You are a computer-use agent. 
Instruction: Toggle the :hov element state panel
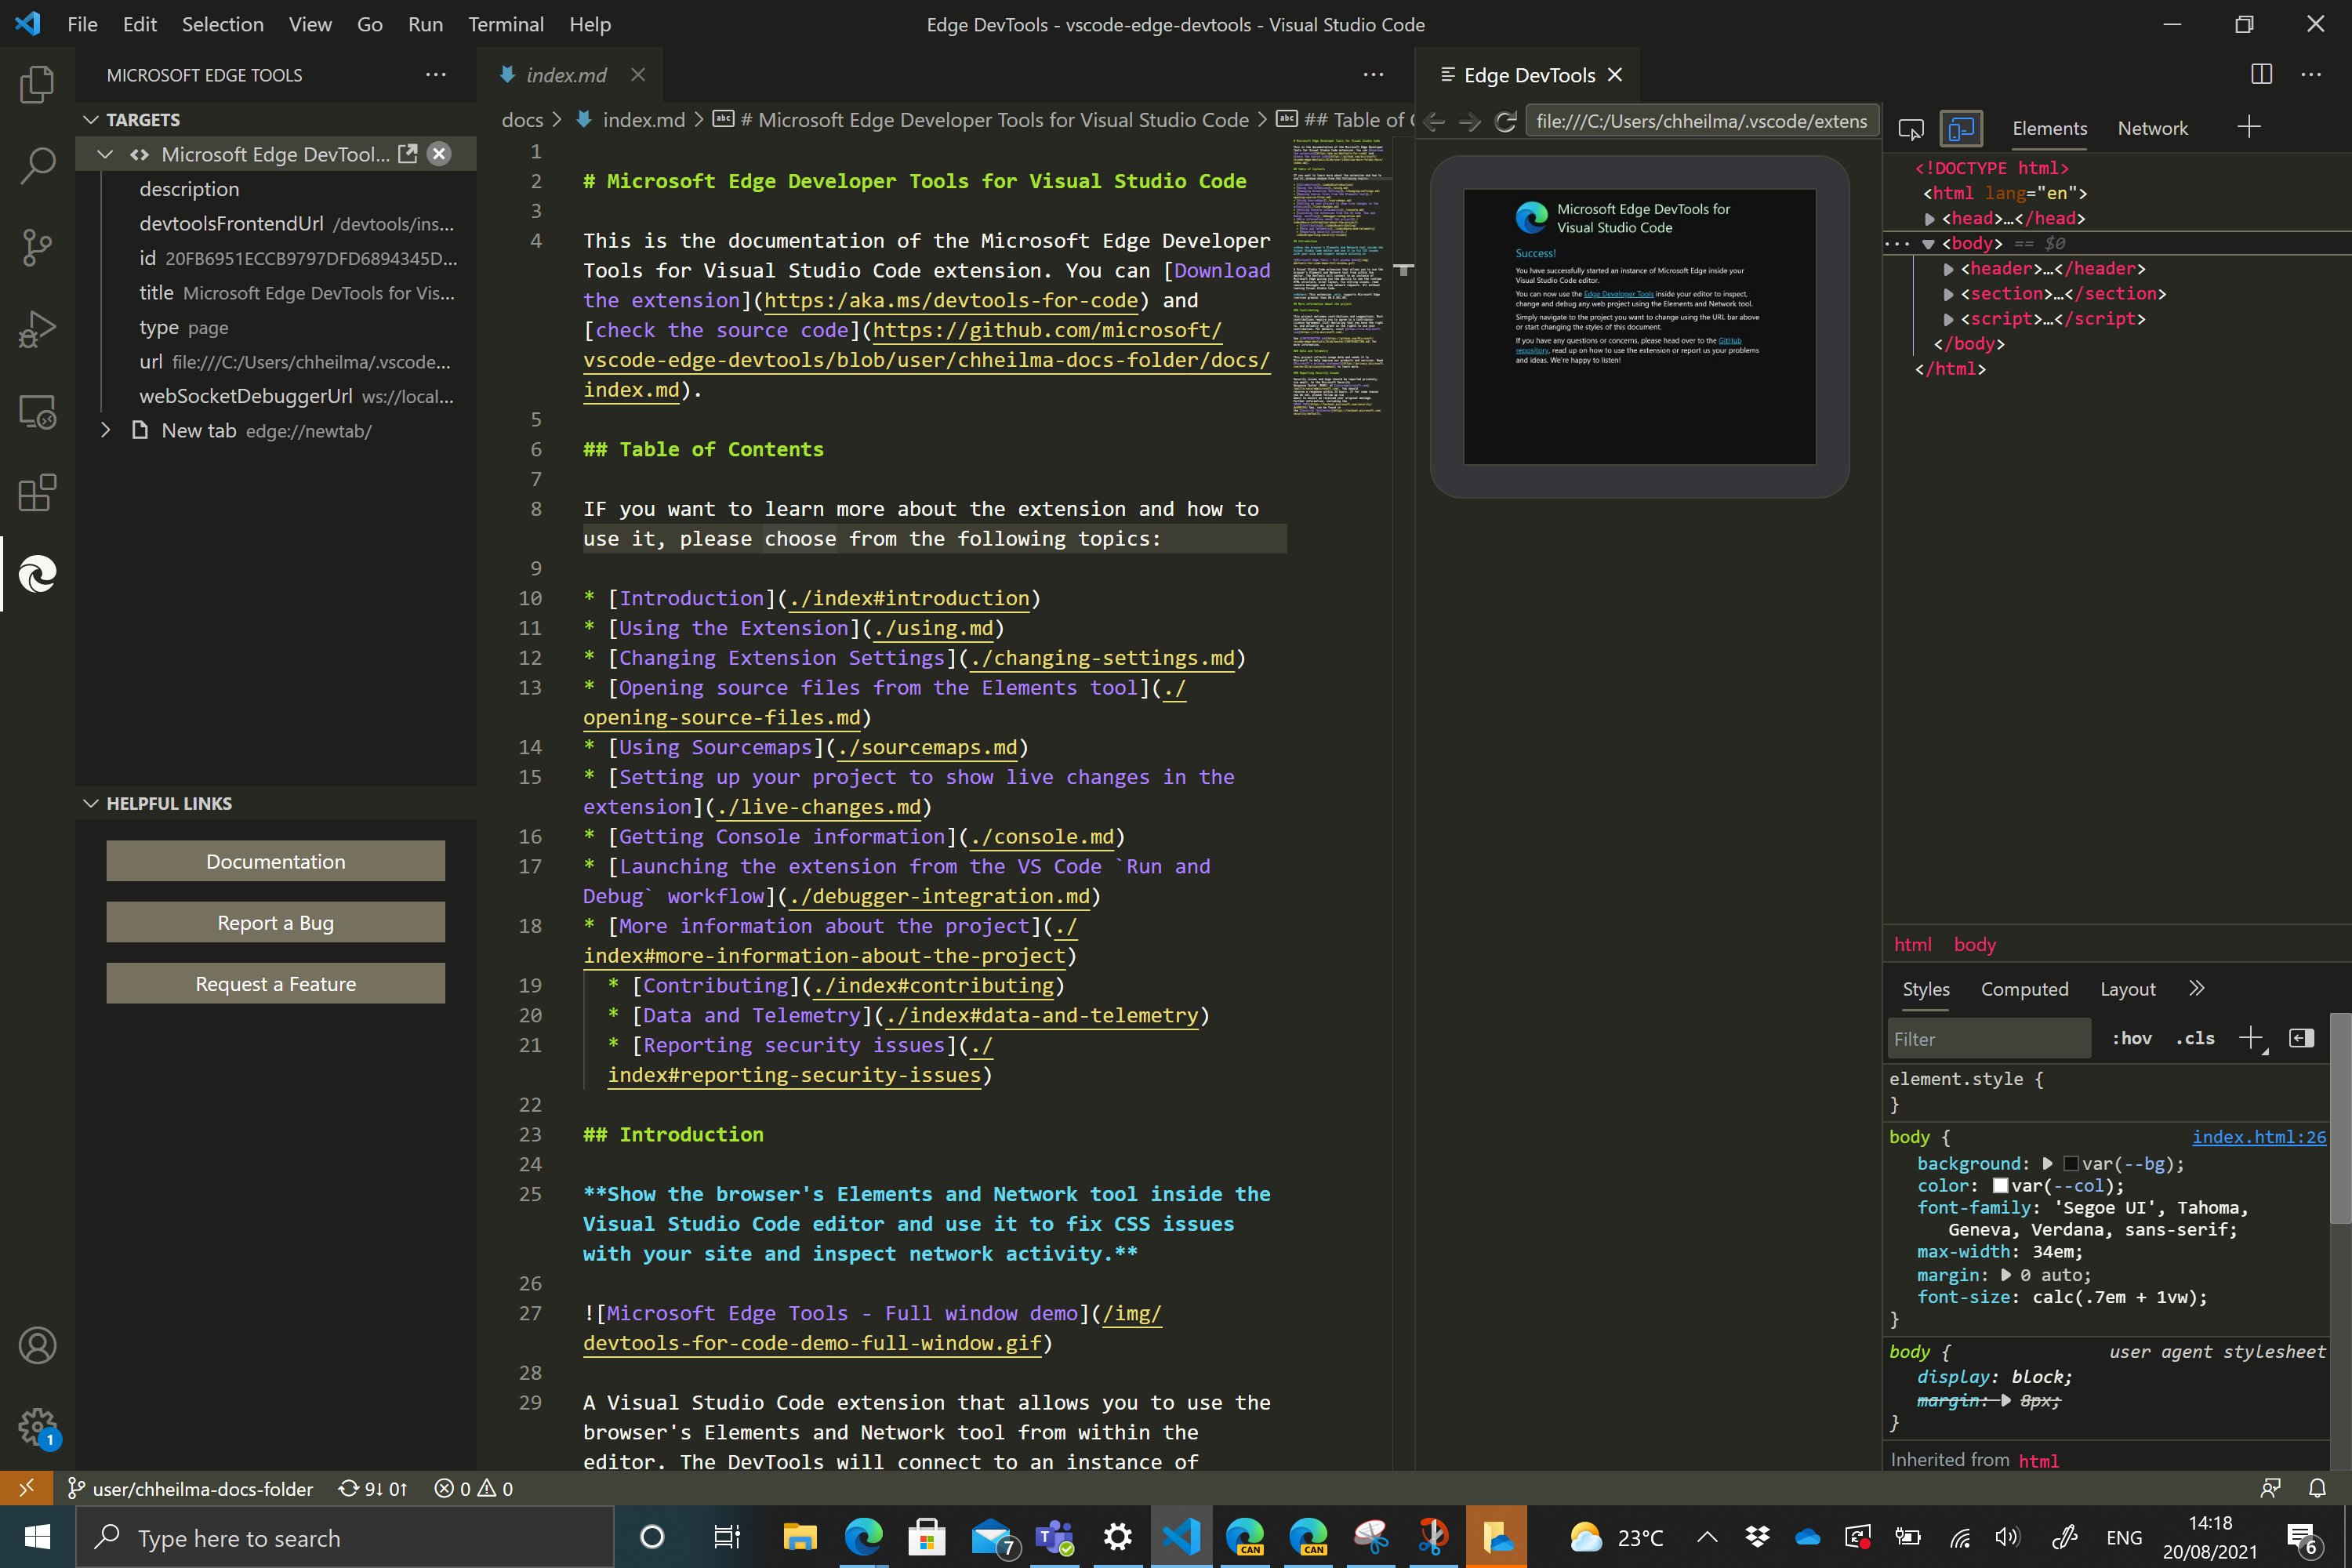click(x=2131, y=1038)
